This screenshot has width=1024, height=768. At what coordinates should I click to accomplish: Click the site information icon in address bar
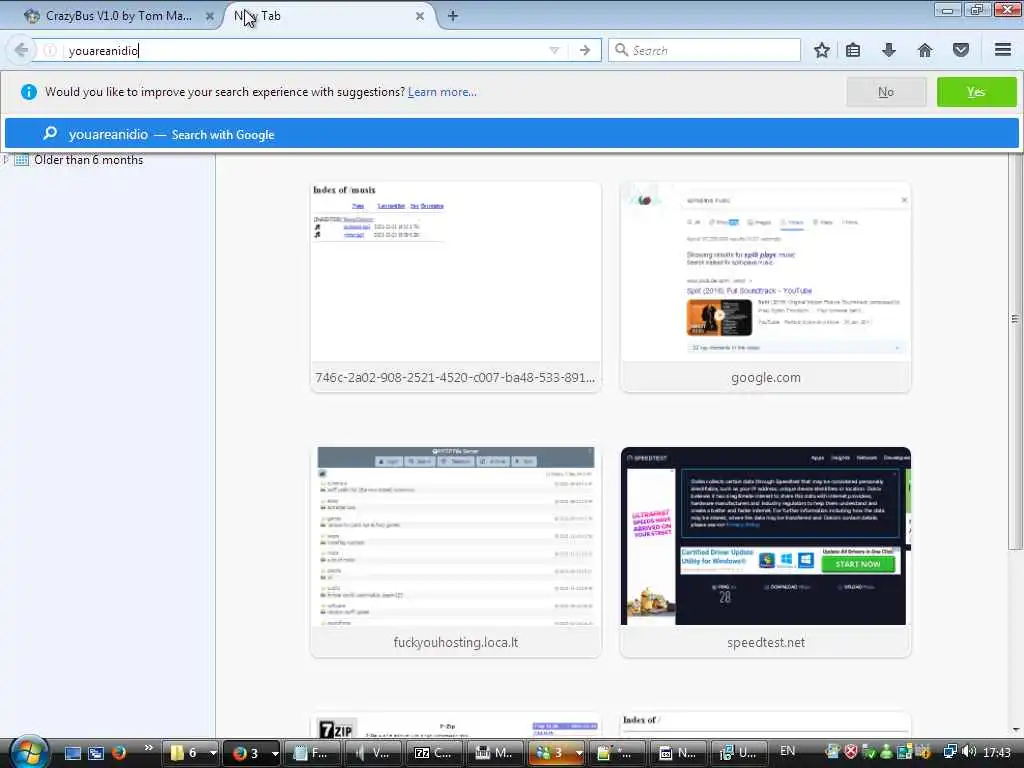tap(50, 50)
